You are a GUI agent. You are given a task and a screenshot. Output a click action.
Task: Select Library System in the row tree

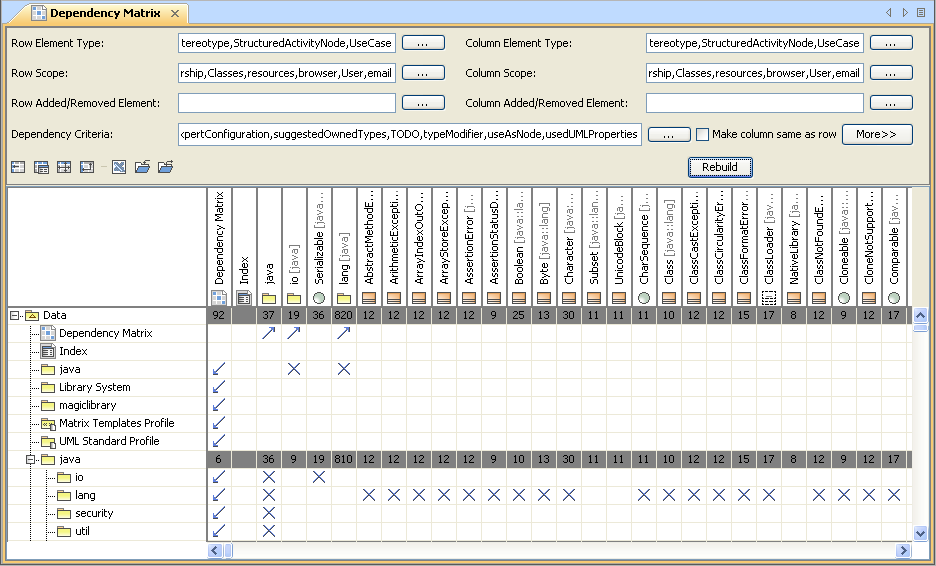(94, 387)
